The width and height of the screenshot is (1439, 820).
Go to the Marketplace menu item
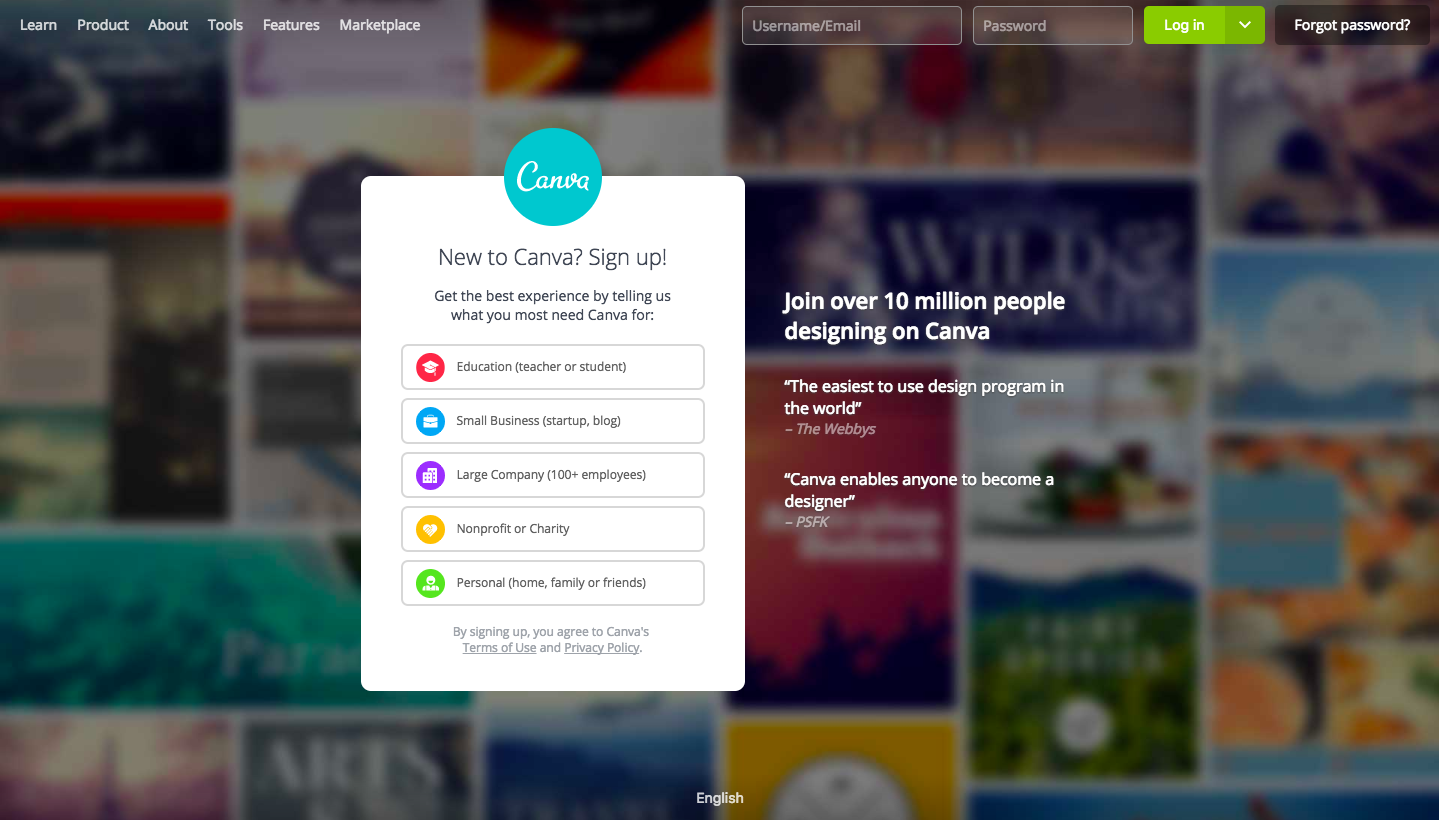380,25
